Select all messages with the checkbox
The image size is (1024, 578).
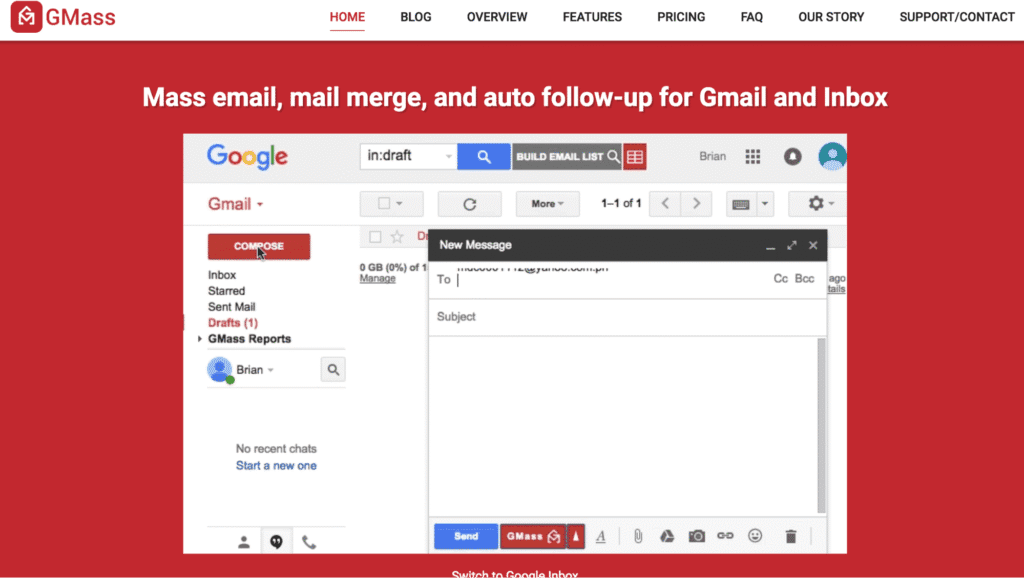[x=385, y=204]
